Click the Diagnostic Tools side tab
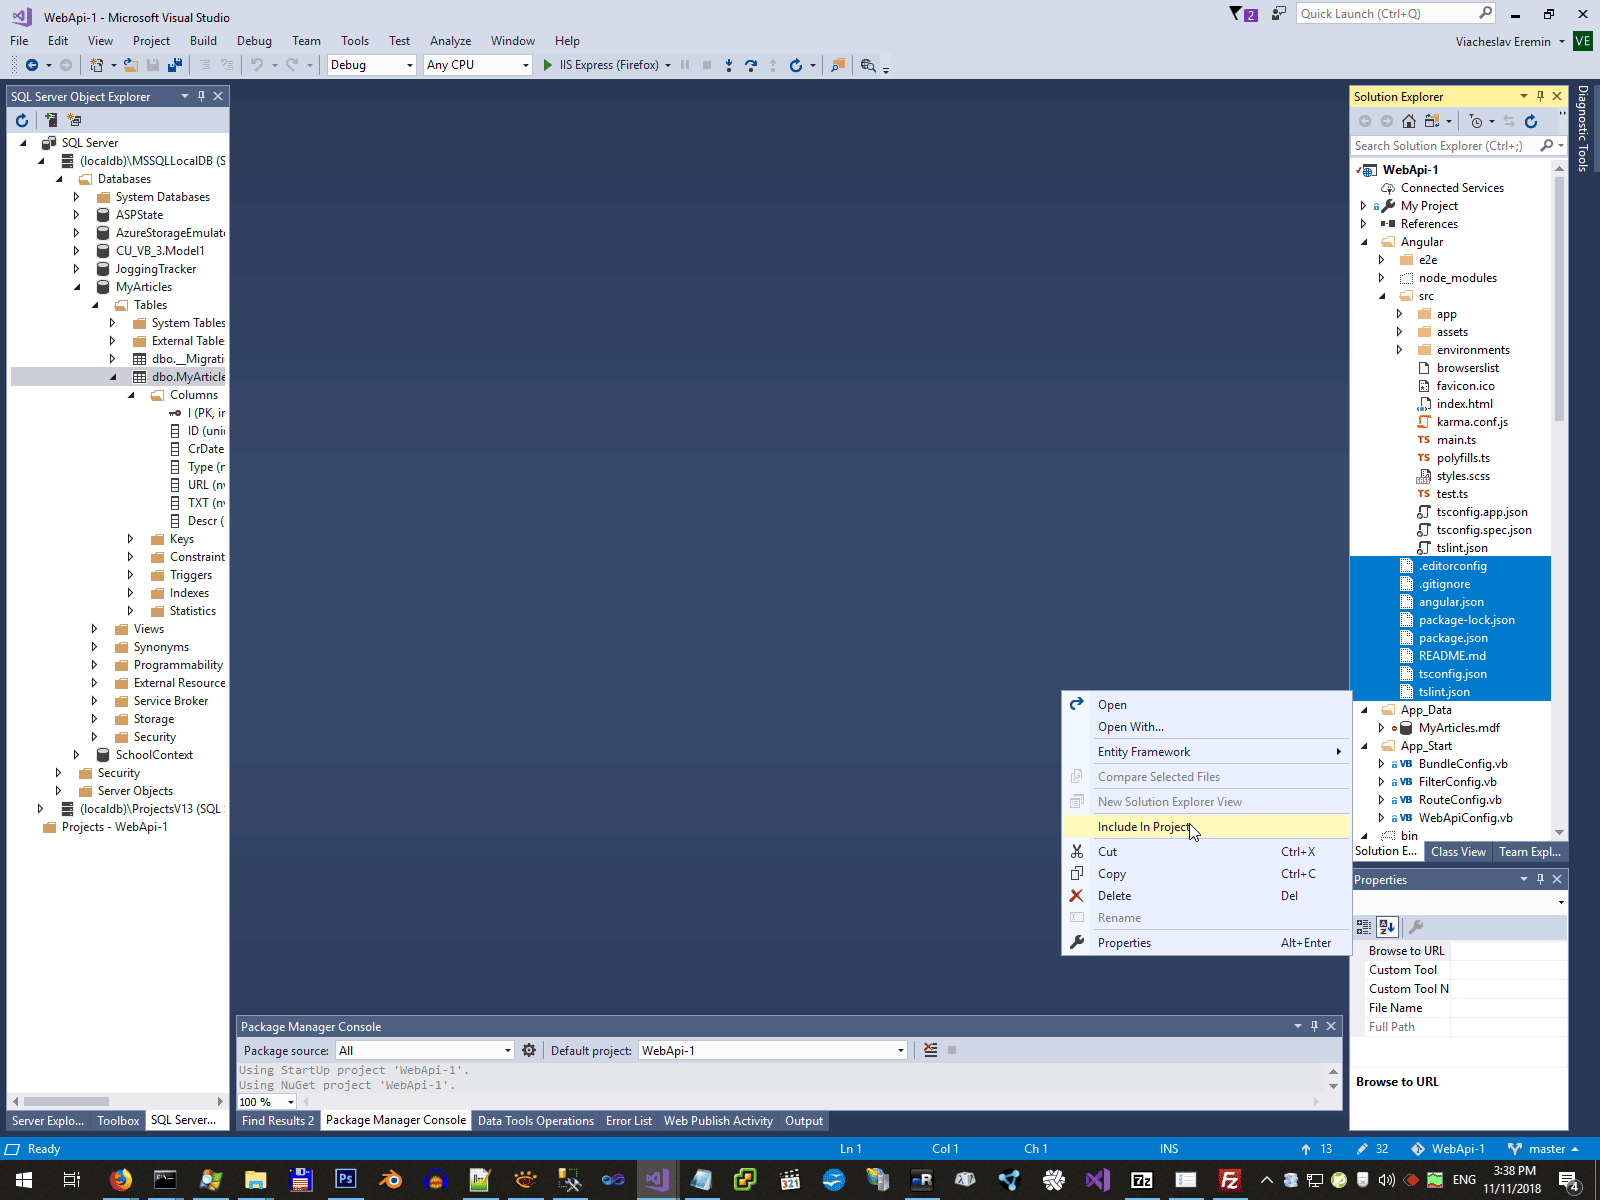Image resolution: width=1600 pixels, height=1200 pixels. click(x=1583, y=128)
